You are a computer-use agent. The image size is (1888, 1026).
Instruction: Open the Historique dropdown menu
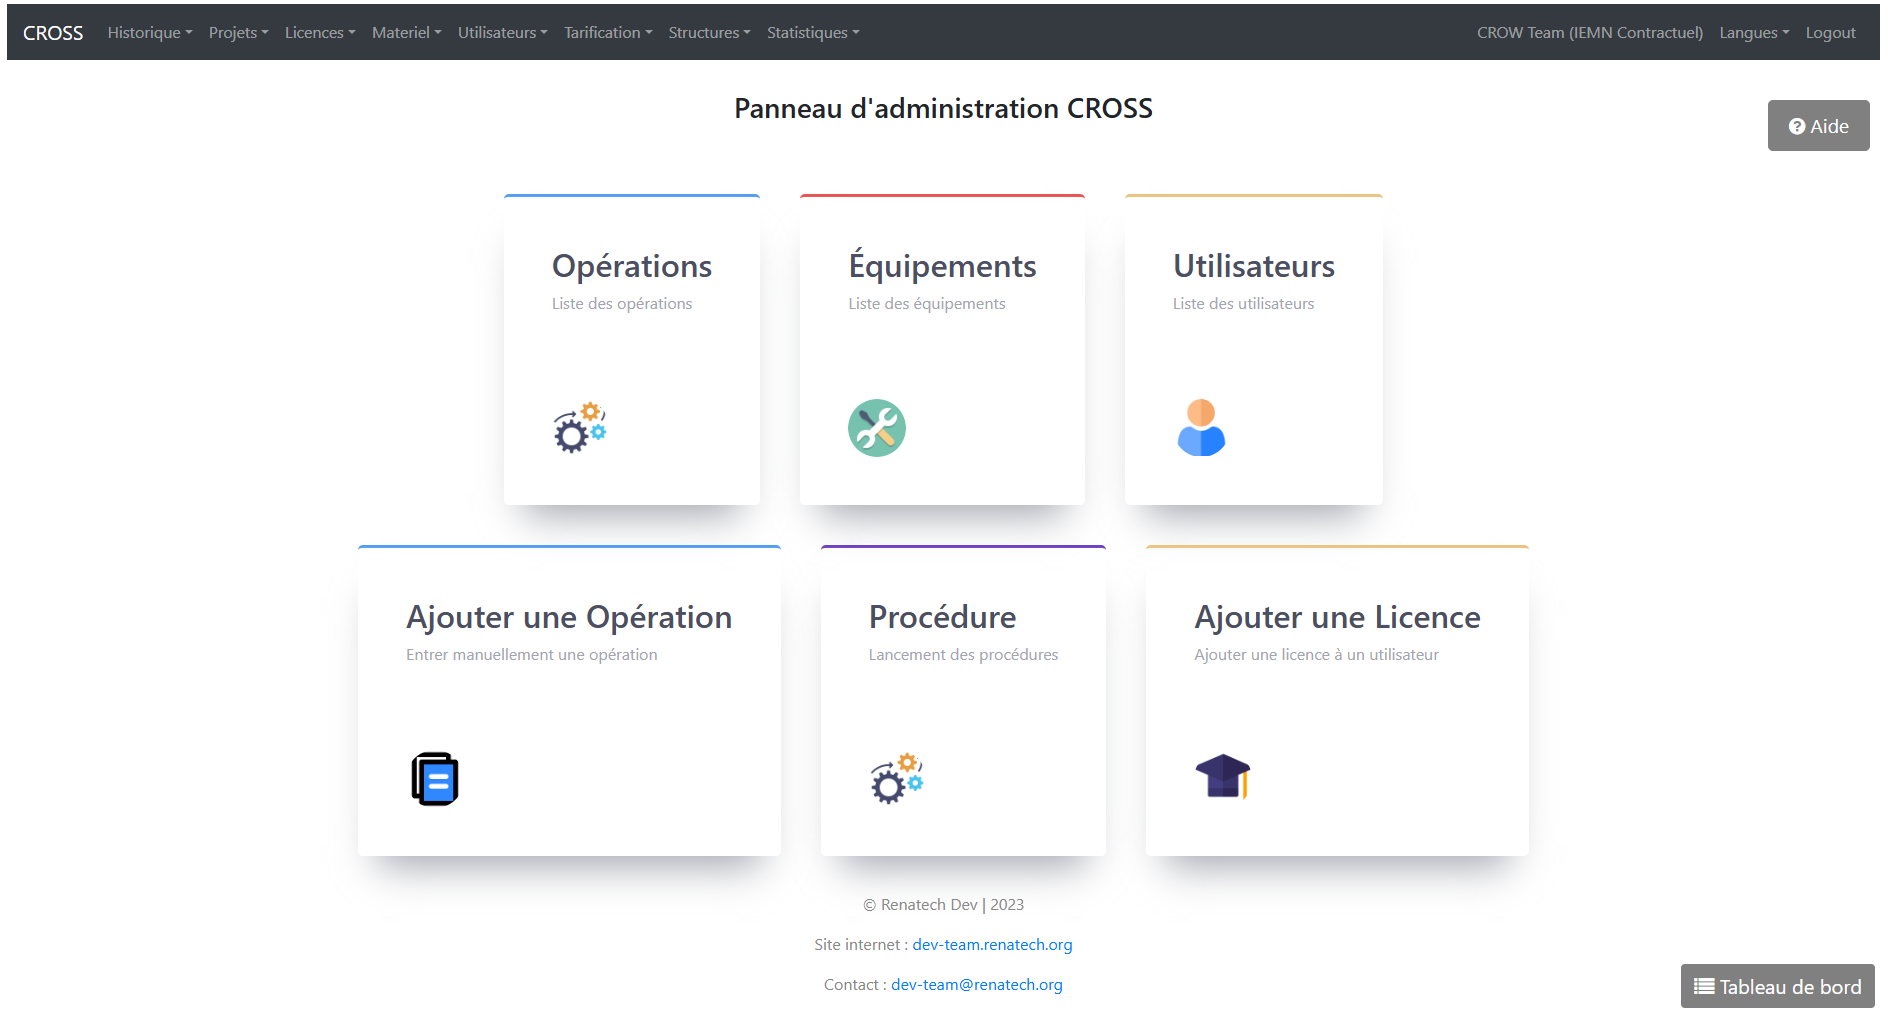(x=150, y=33)
